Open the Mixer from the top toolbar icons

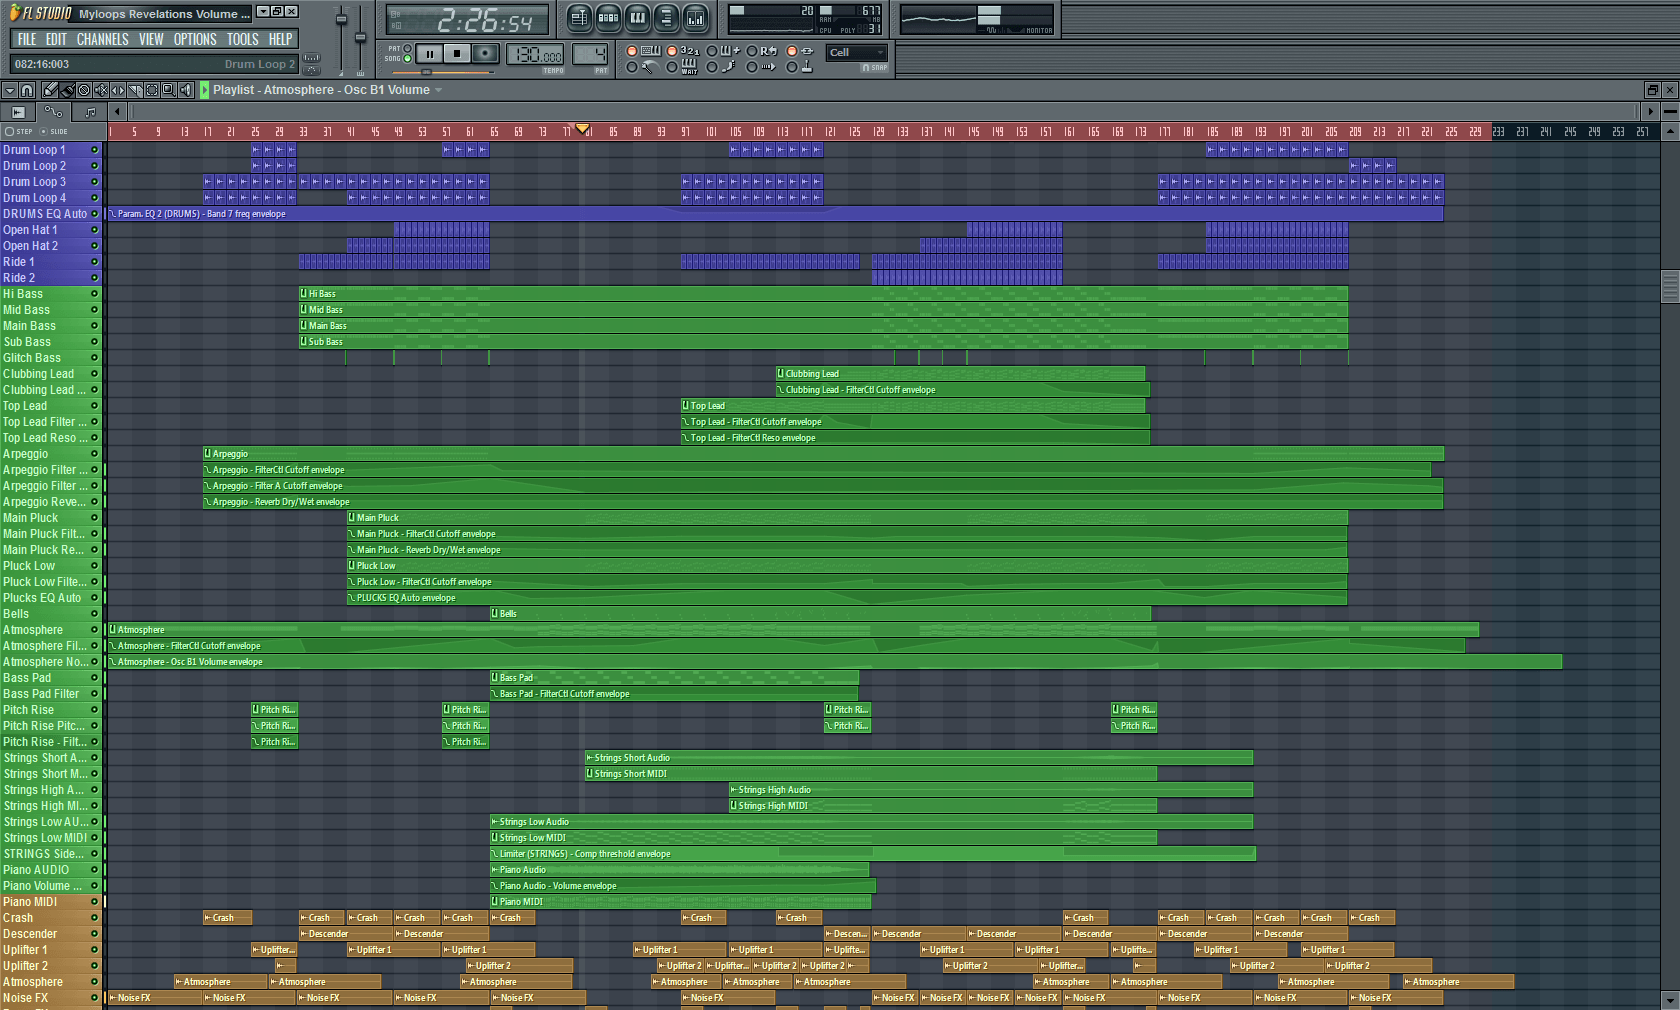(x=695, y=18)
